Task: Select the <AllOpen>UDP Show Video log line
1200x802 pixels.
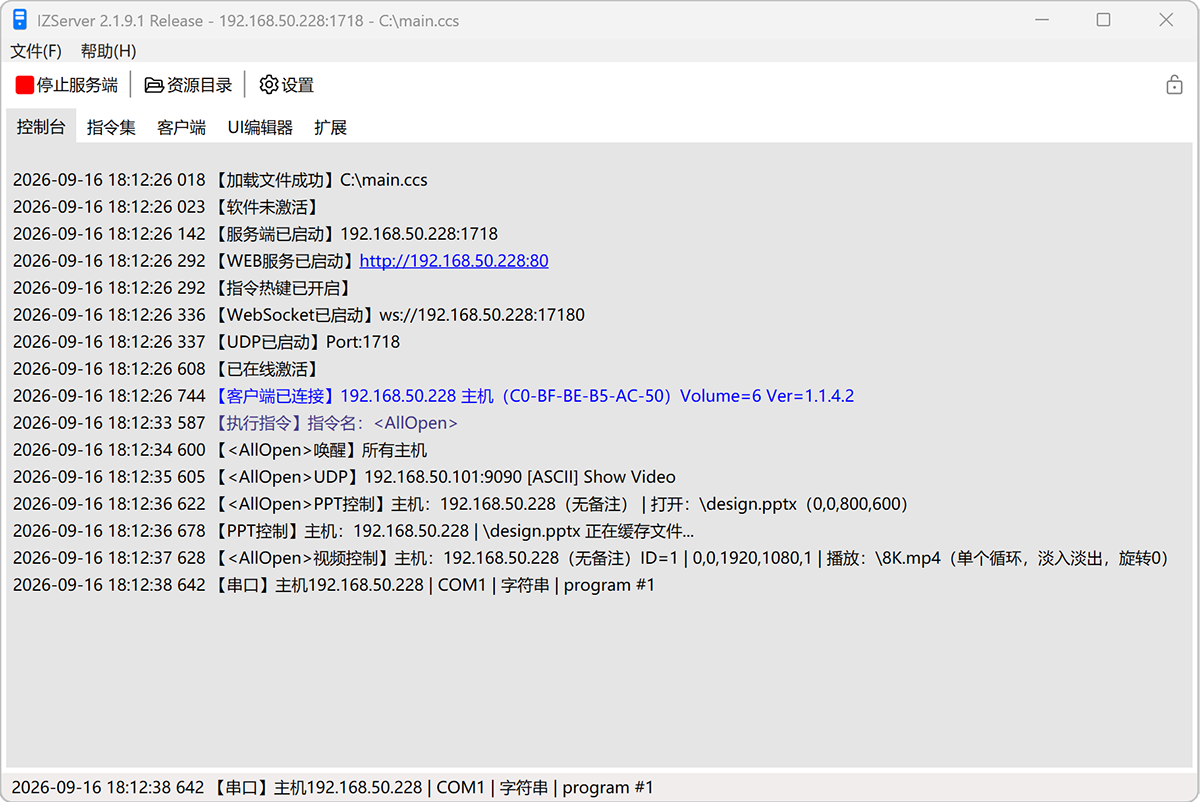Action: 344,477
